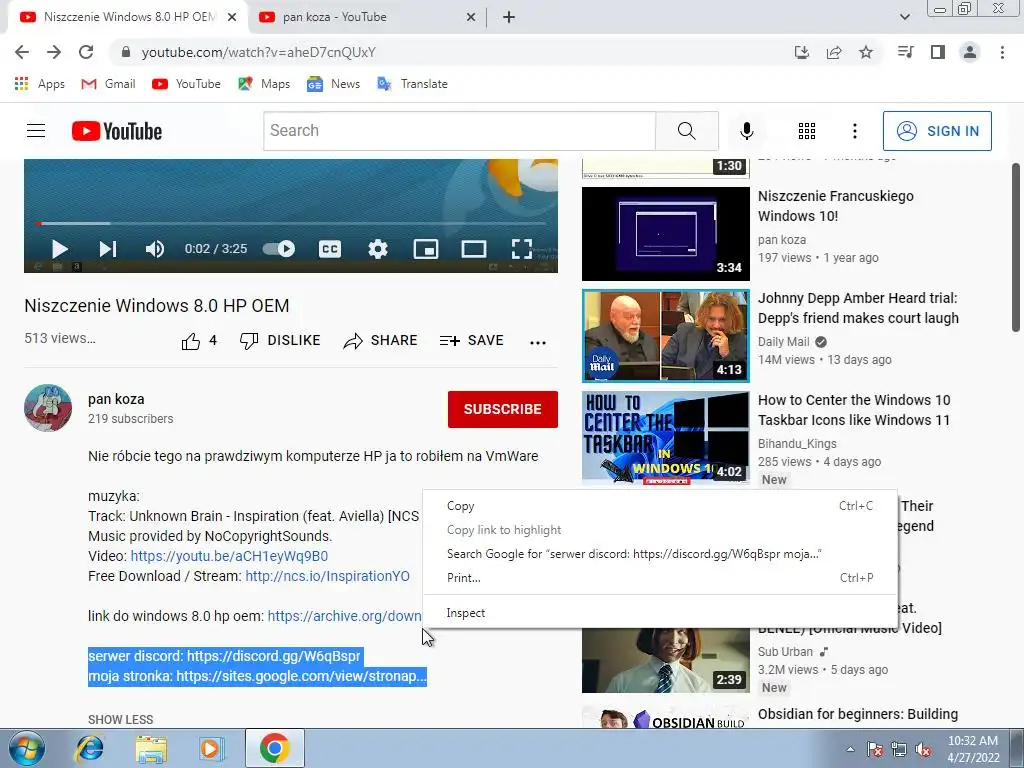1024x768 pixels.
Task: Open the Translate bookmark
Action: [413, 84]
